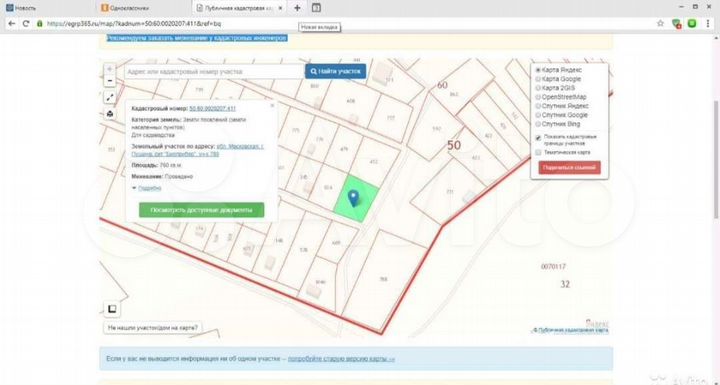This screenshot has height=385, width=720.
Task: Open land plot address link in popup
Action: 197,150
